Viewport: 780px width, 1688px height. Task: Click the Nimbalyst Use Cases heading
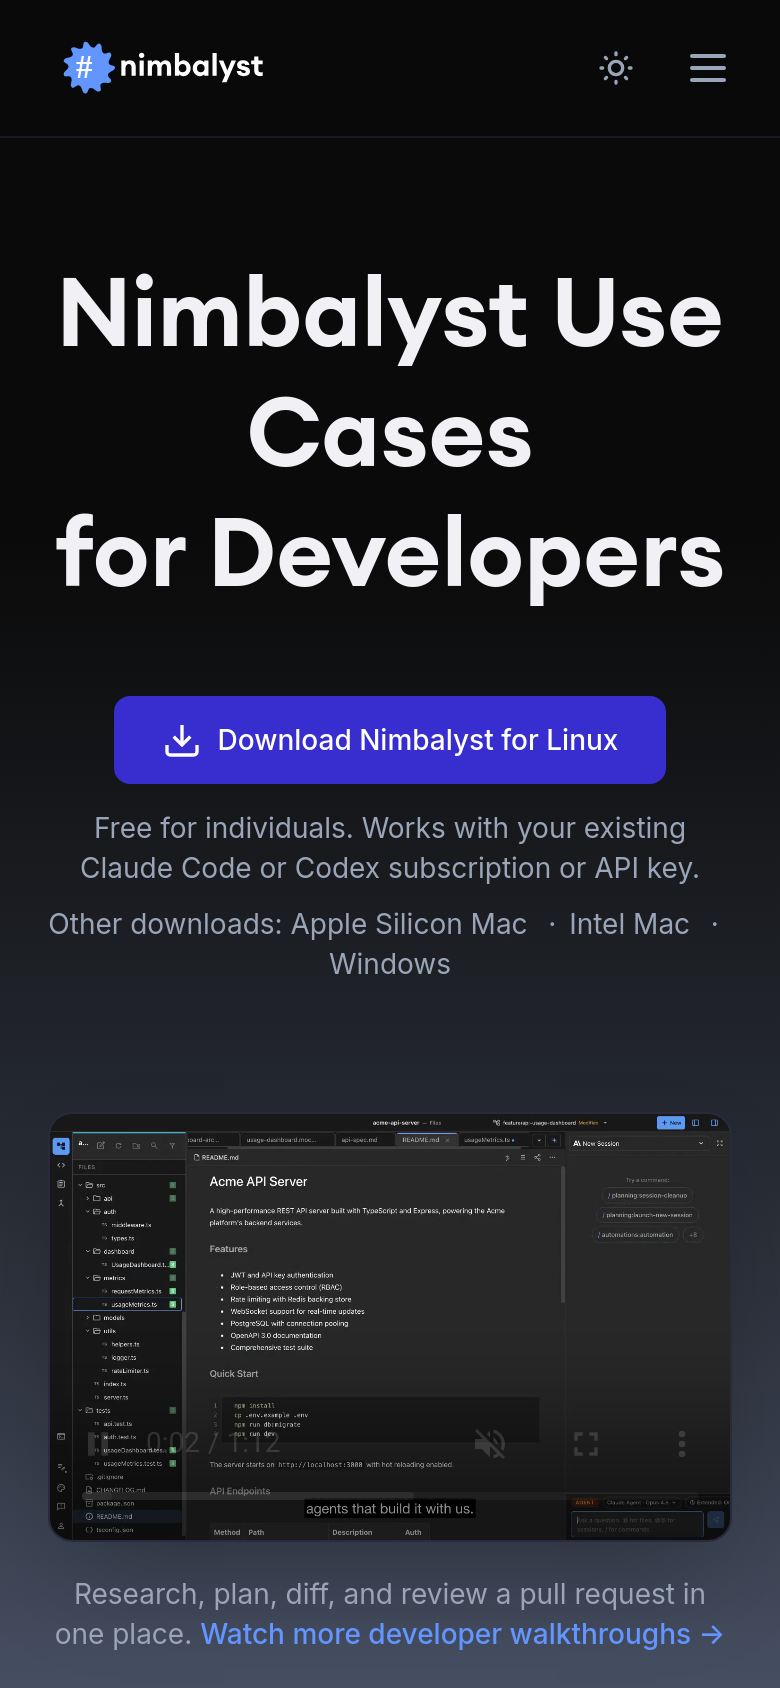(390, 433)
